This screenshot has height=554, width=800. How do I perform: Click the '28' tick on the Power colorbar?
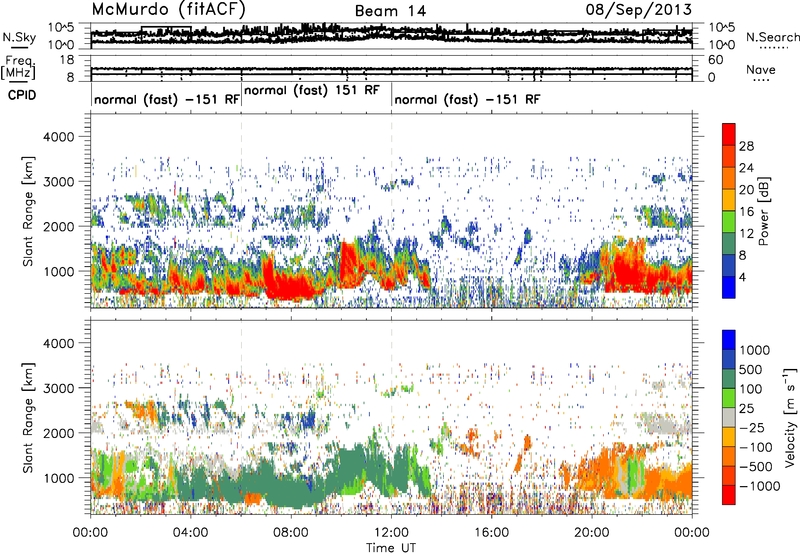click(746, 146)
